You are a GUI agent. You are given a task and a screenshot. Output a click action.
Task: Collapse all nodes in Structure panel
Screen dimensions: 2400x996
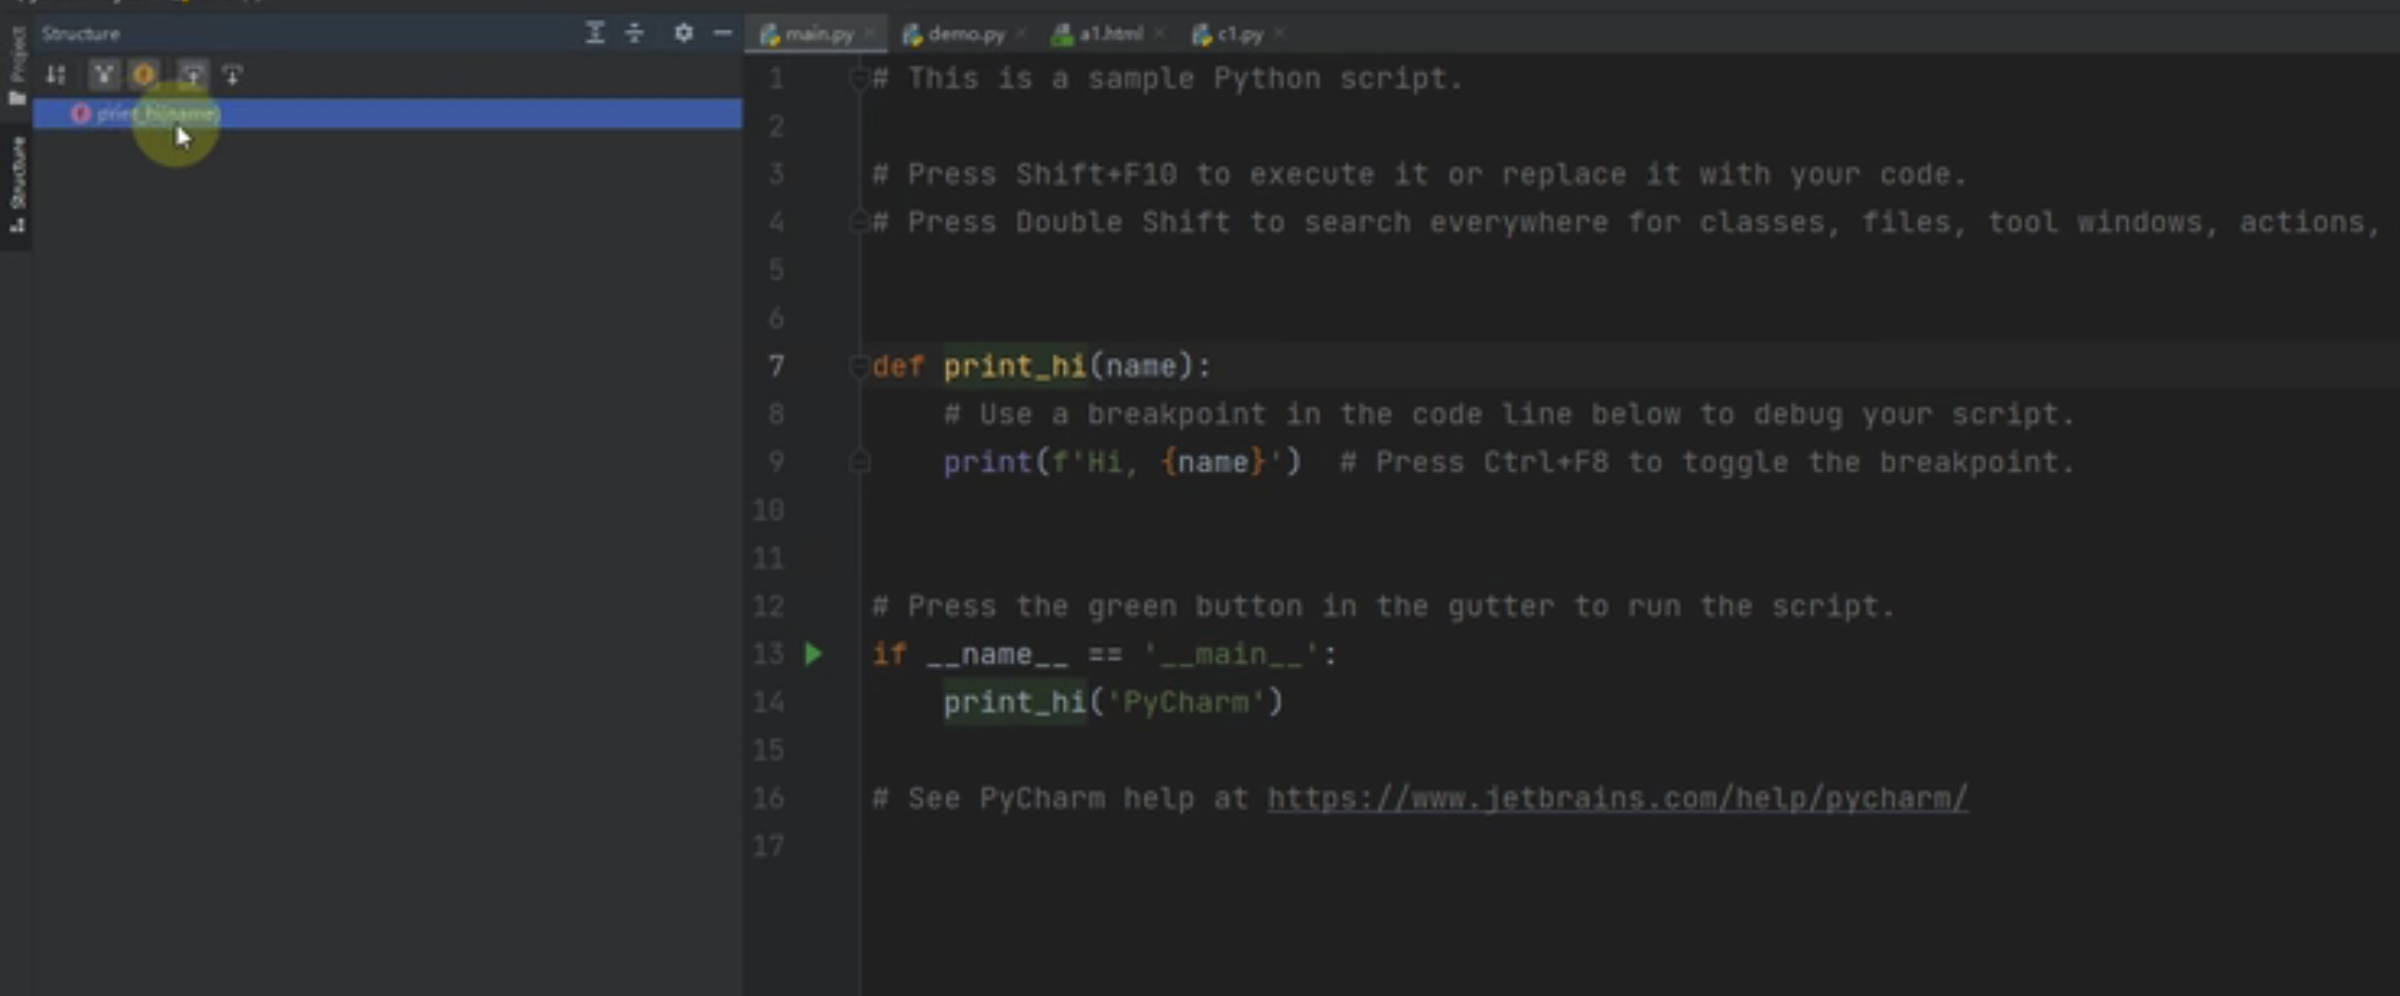pyautogui.click(x=635, y=33)
